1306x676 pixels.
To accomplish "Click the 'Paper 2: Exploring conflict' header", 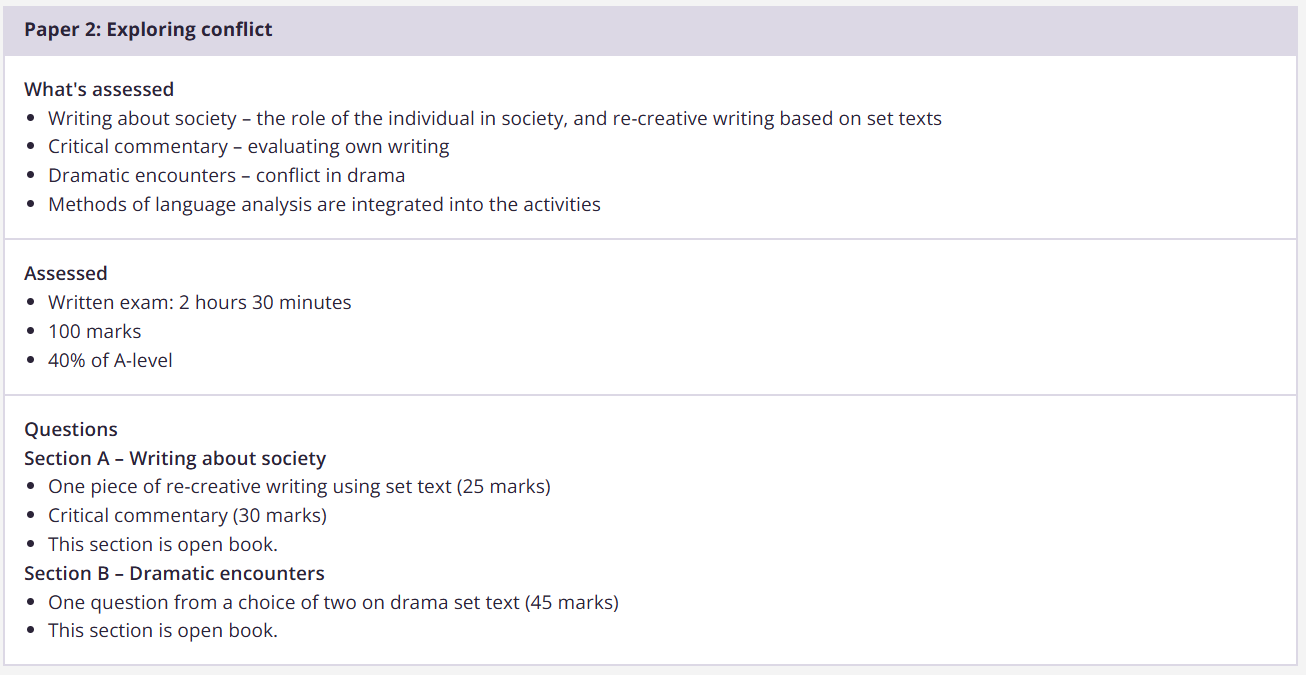I will (148, 30).
